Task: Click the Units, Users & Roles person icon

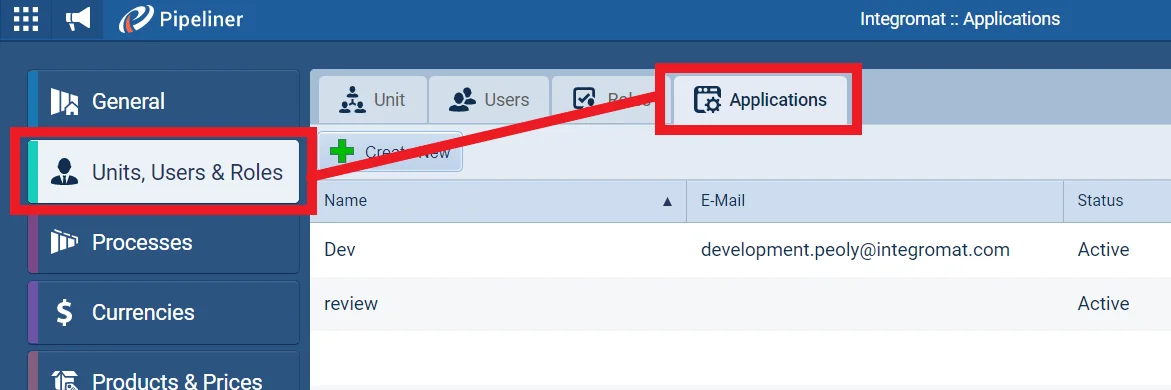Action: click(64, 172)
